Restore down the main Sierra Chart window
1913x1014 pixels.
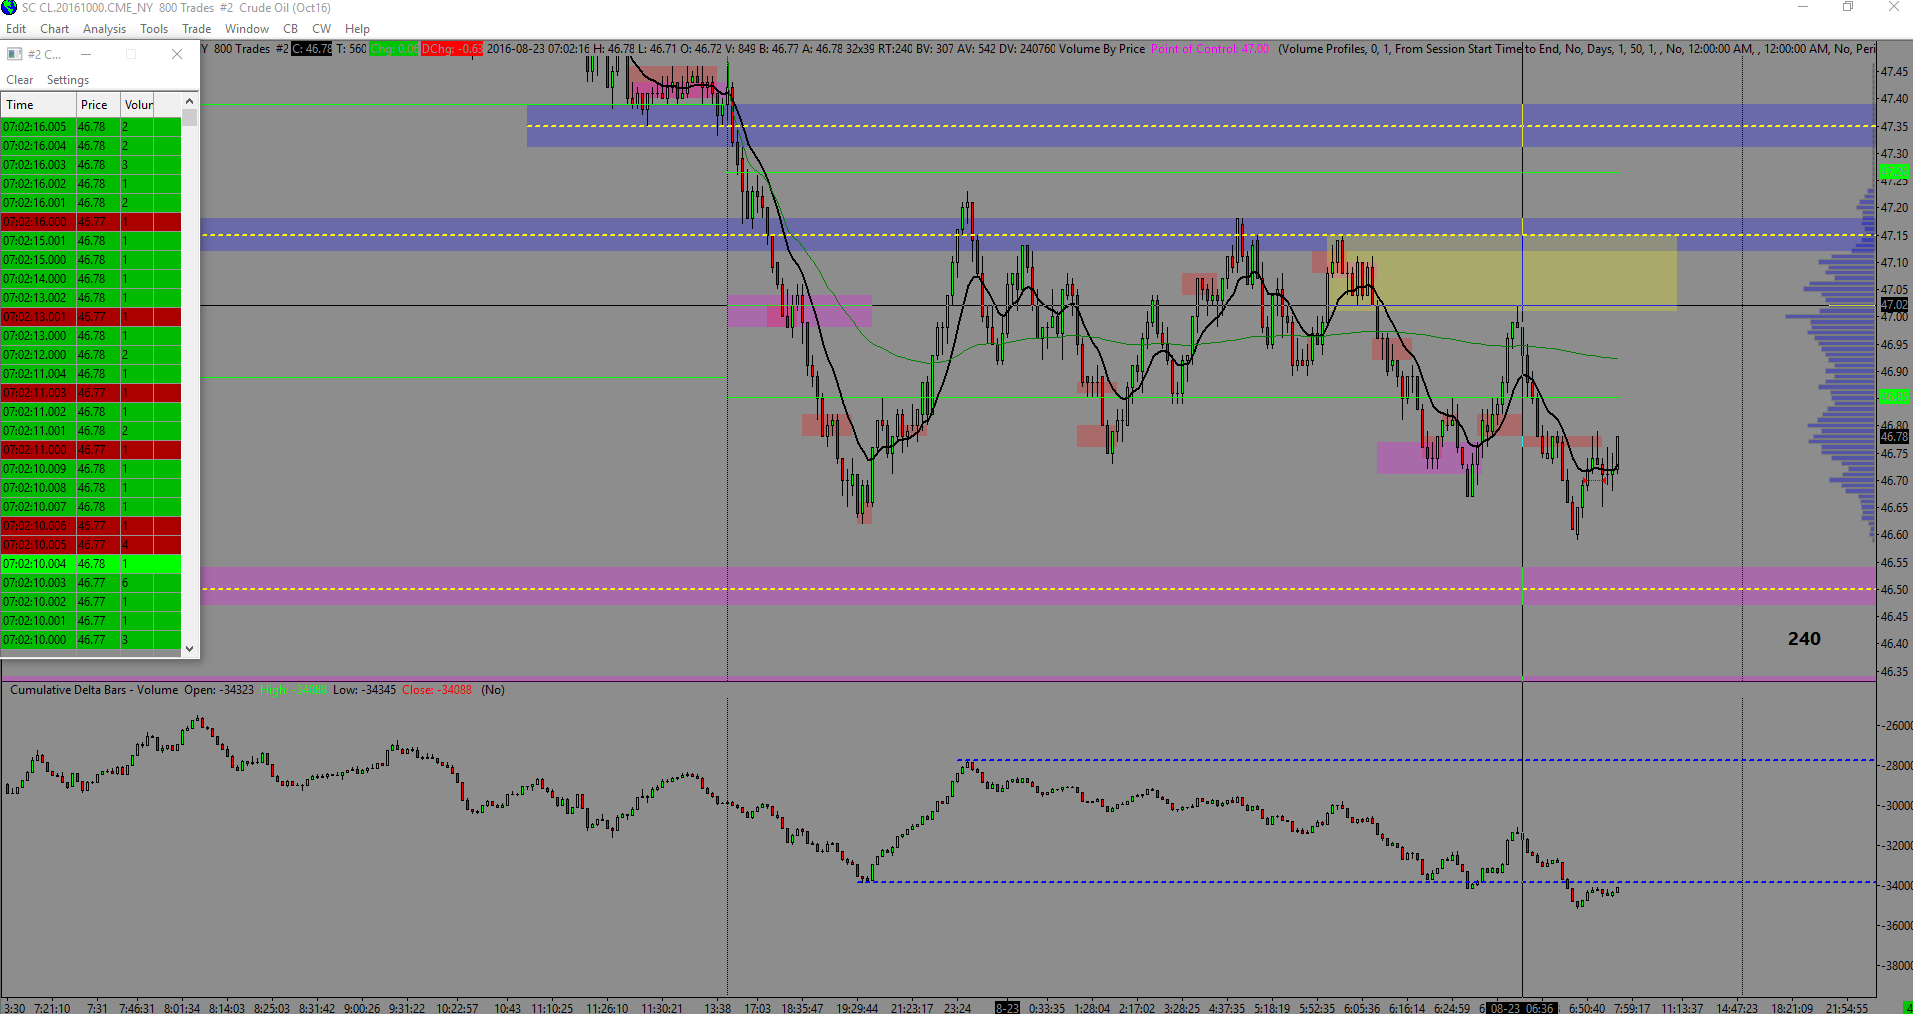click(x=1848, y=7)
